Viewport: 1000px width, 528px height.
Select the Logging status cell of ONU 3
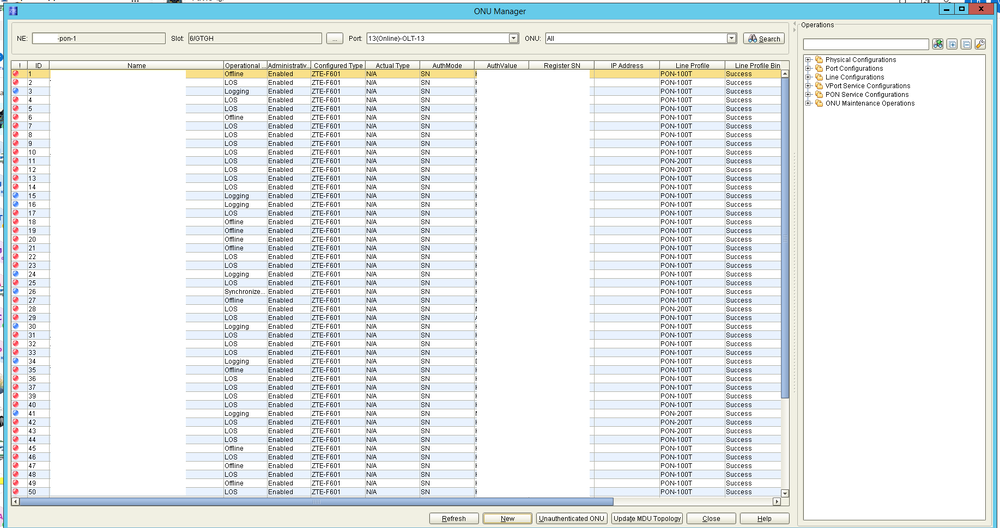[x=245, y=91]
